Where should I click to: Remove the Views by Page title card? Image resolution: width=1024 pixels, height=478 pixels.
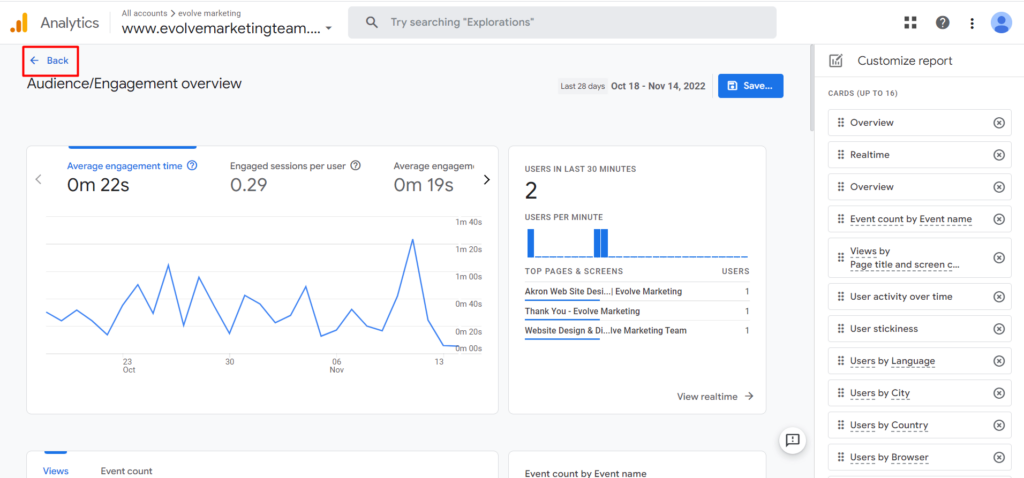[999, 257]
